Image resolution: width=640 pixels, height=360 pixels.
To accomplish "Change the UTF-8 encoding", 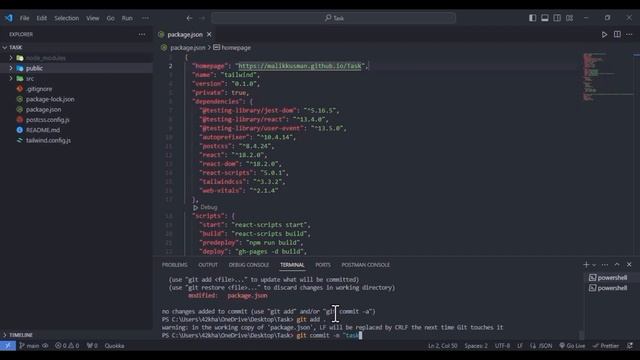I will 502,346.
